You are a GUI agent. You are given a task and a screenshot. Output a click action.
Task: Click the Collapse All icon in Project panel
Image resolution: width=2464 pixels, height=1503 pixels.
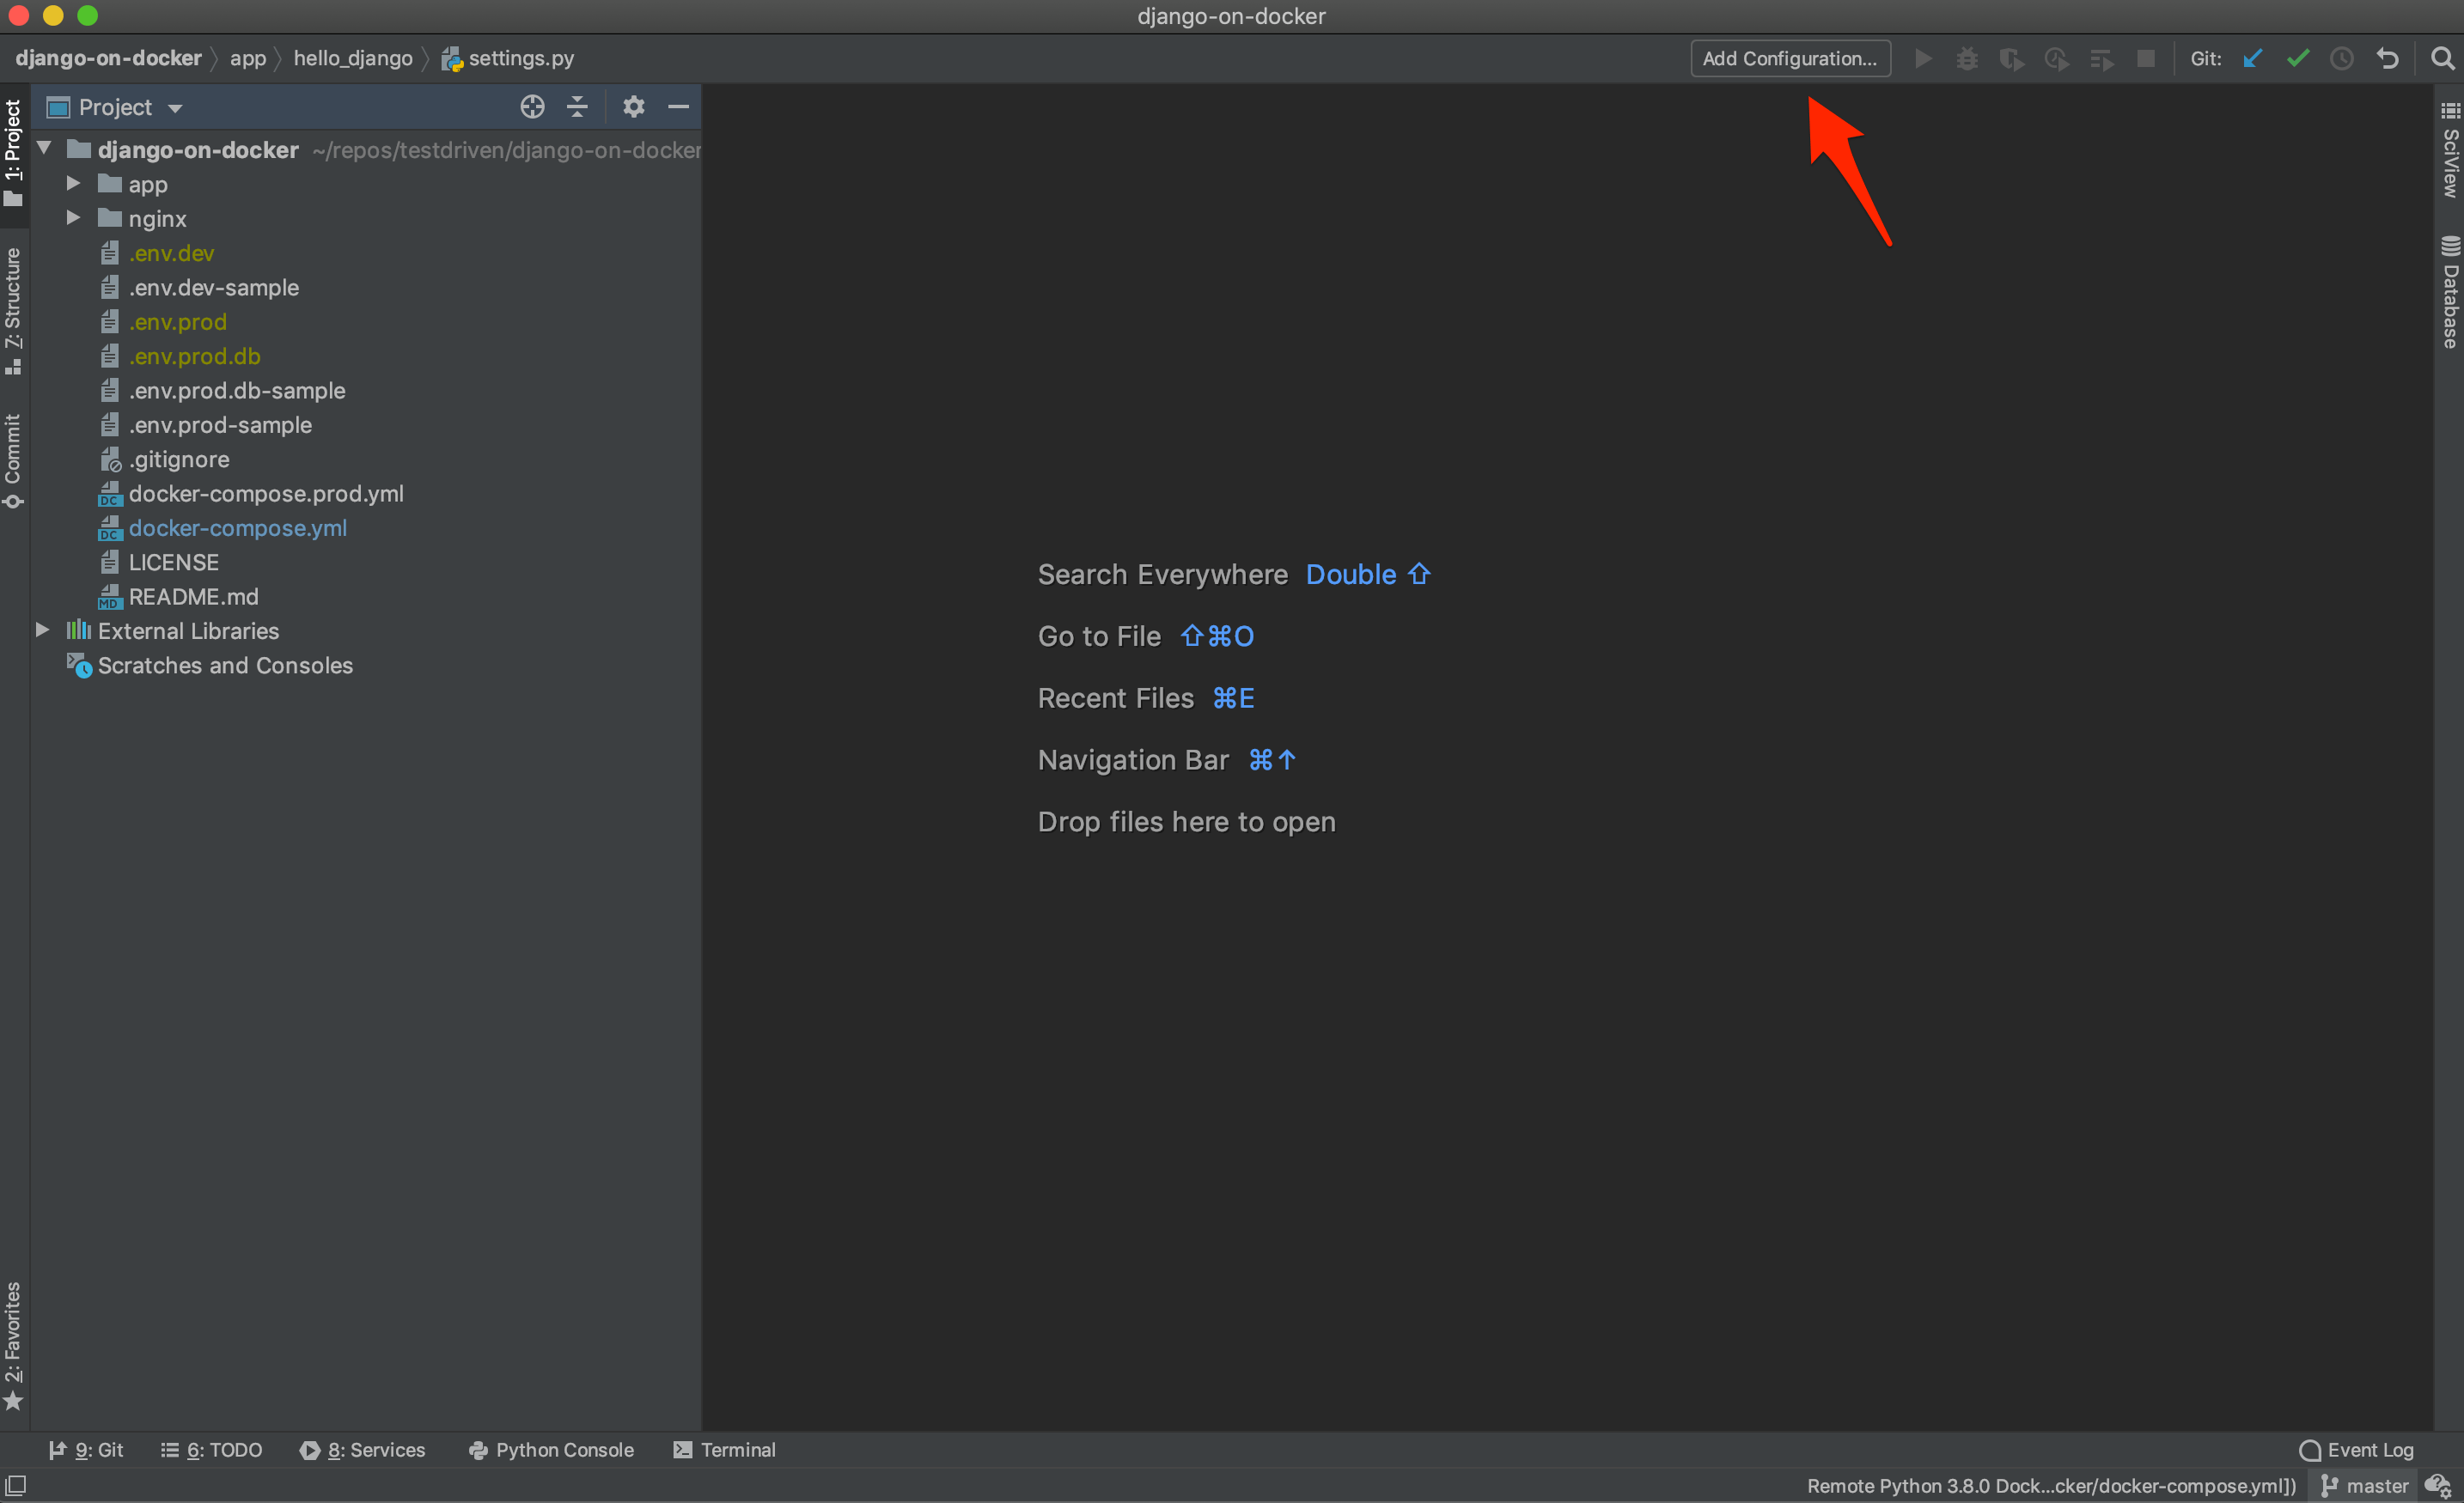(x=576, y=109)
